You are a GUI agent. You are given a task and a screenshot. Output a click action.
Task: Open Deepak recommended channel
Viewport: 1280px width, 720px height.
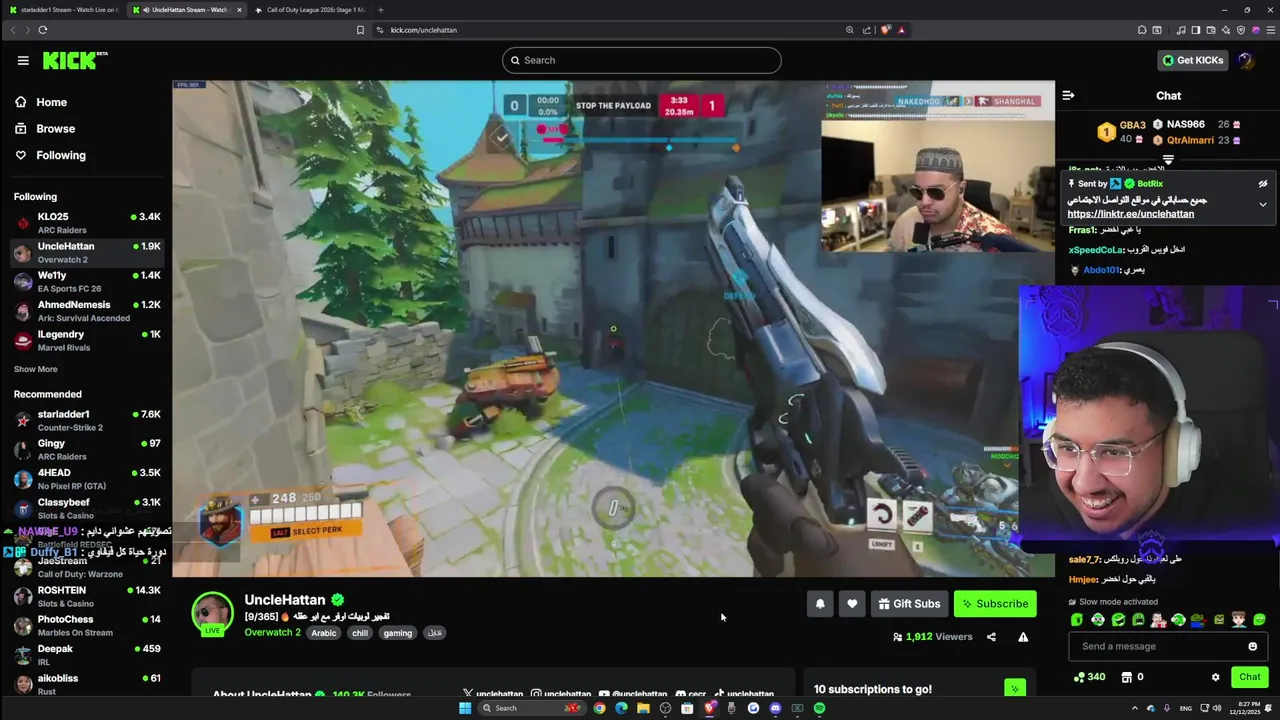coord(87,655)
